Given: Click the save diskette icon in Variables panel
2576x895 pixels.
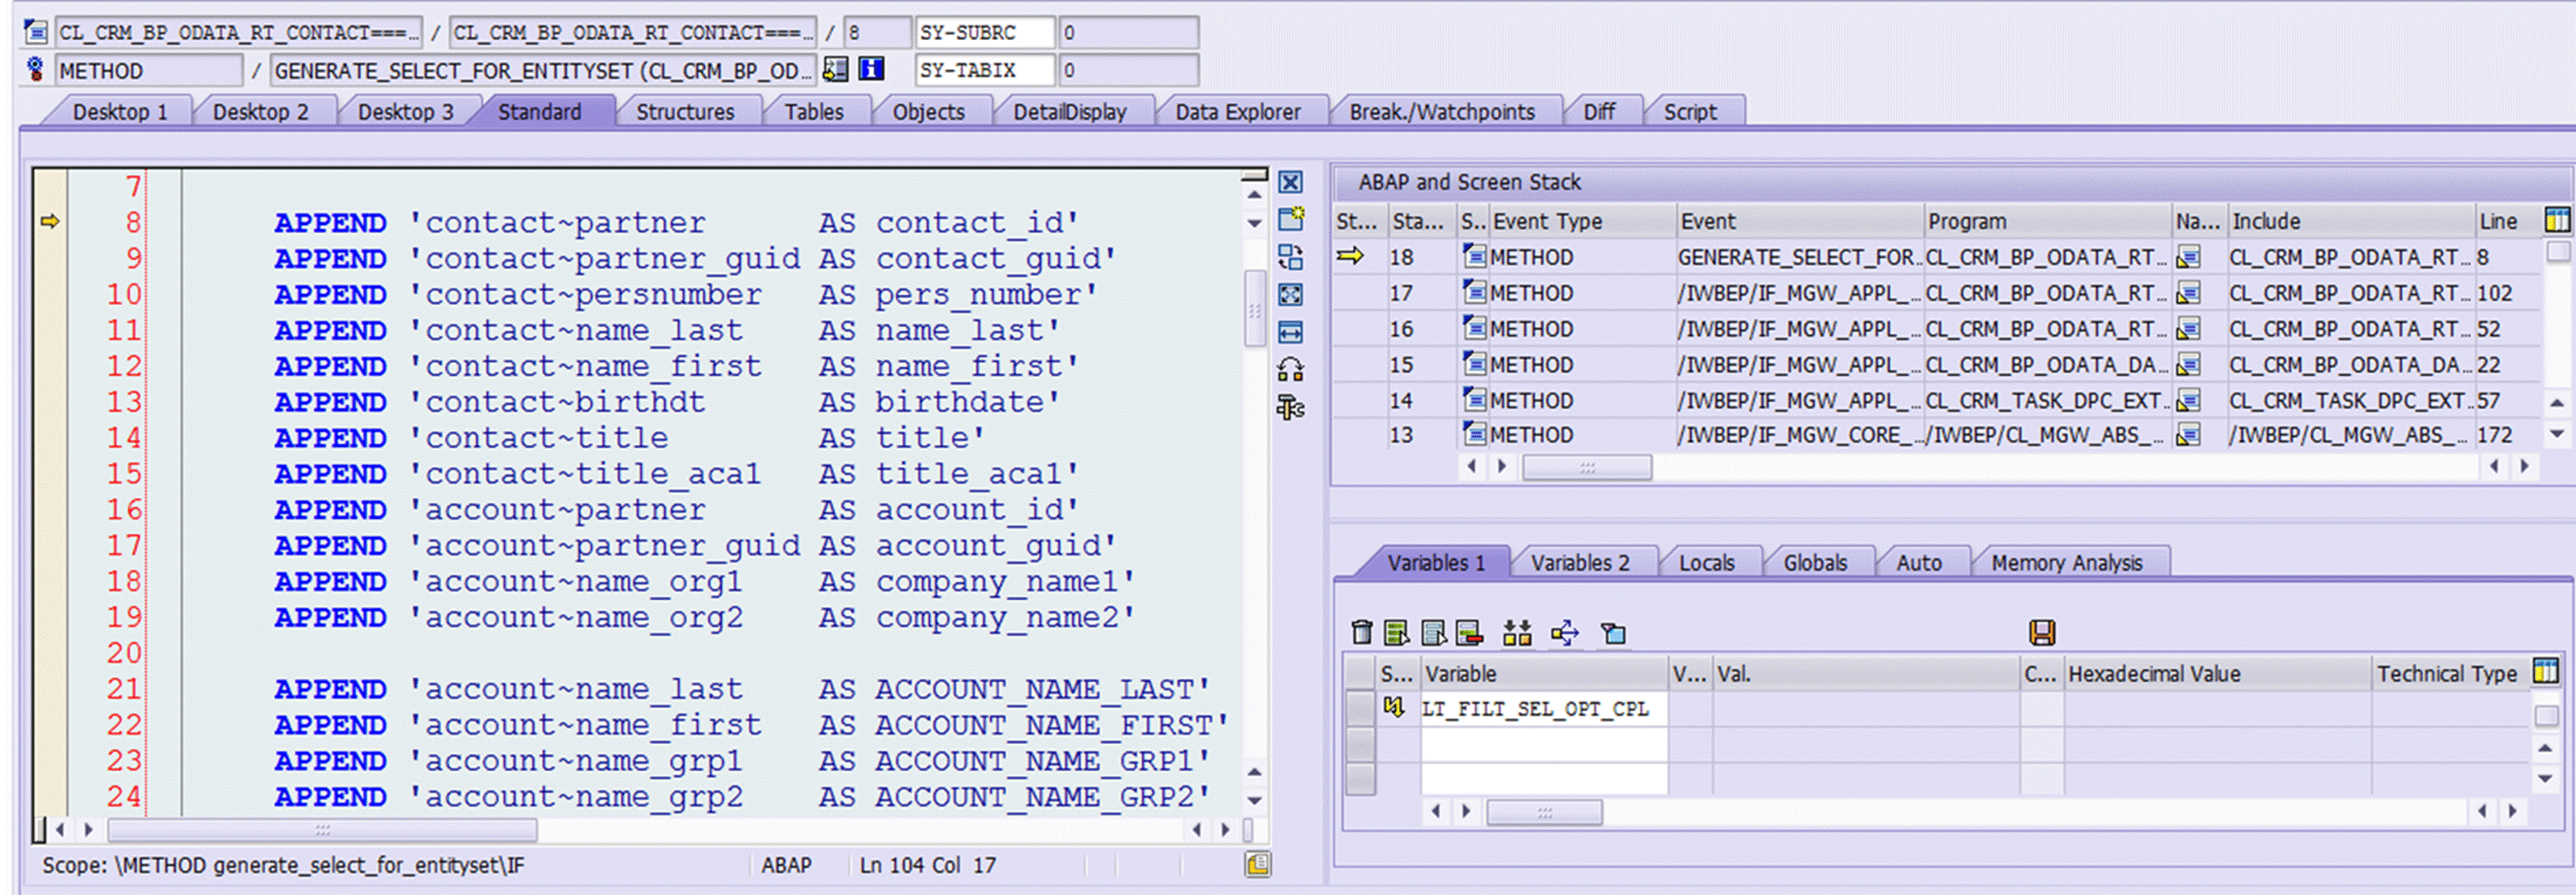Looking at the screenshot, I should tap(2042, 632).
